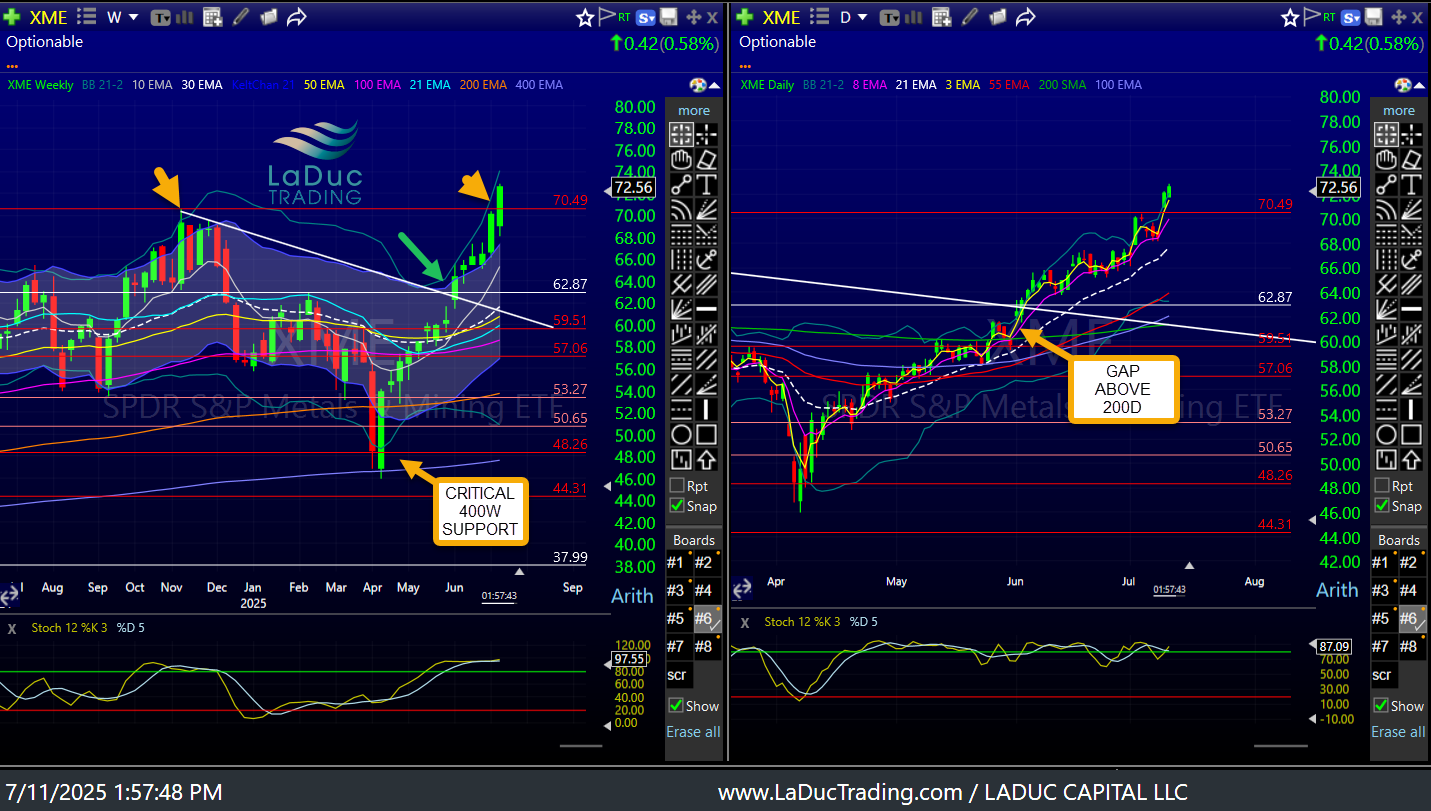Select rectangle tool in weekly toolbar
This screenshot has height=811, width=1431.
coord(707,435)
